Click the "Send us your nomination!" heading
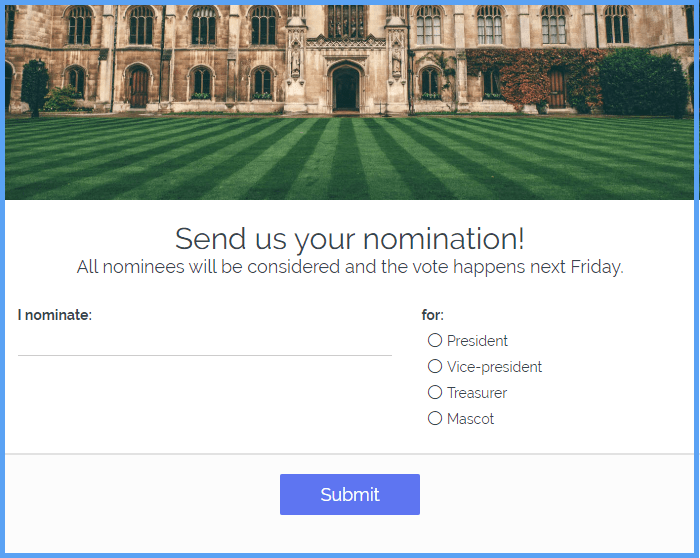Image resolution: width=700 pixels, height=558 pixels. (350, 239)
